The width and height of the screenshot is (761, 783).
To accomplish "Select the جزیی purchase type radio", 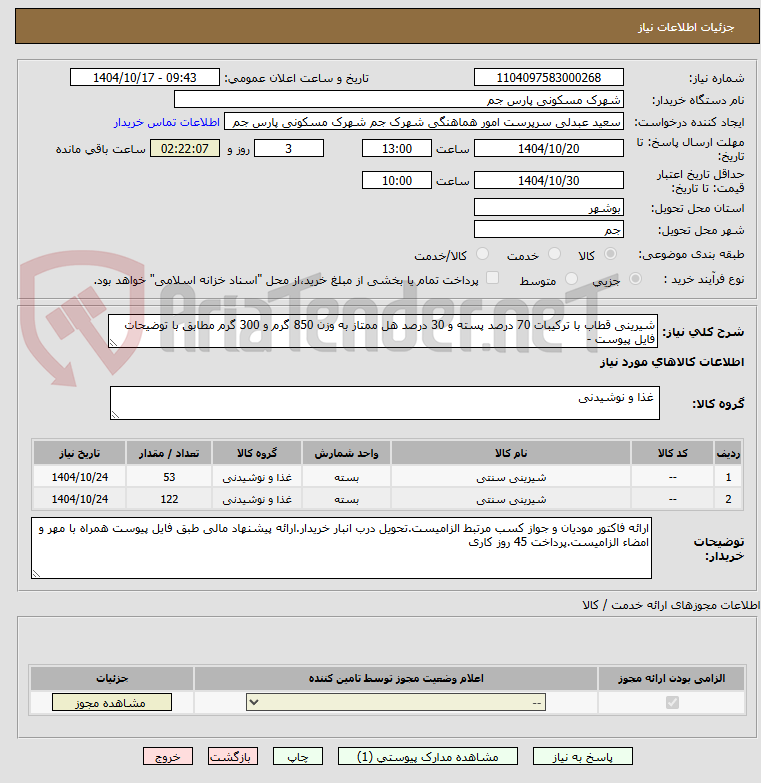I will click(x=635, y=279).
